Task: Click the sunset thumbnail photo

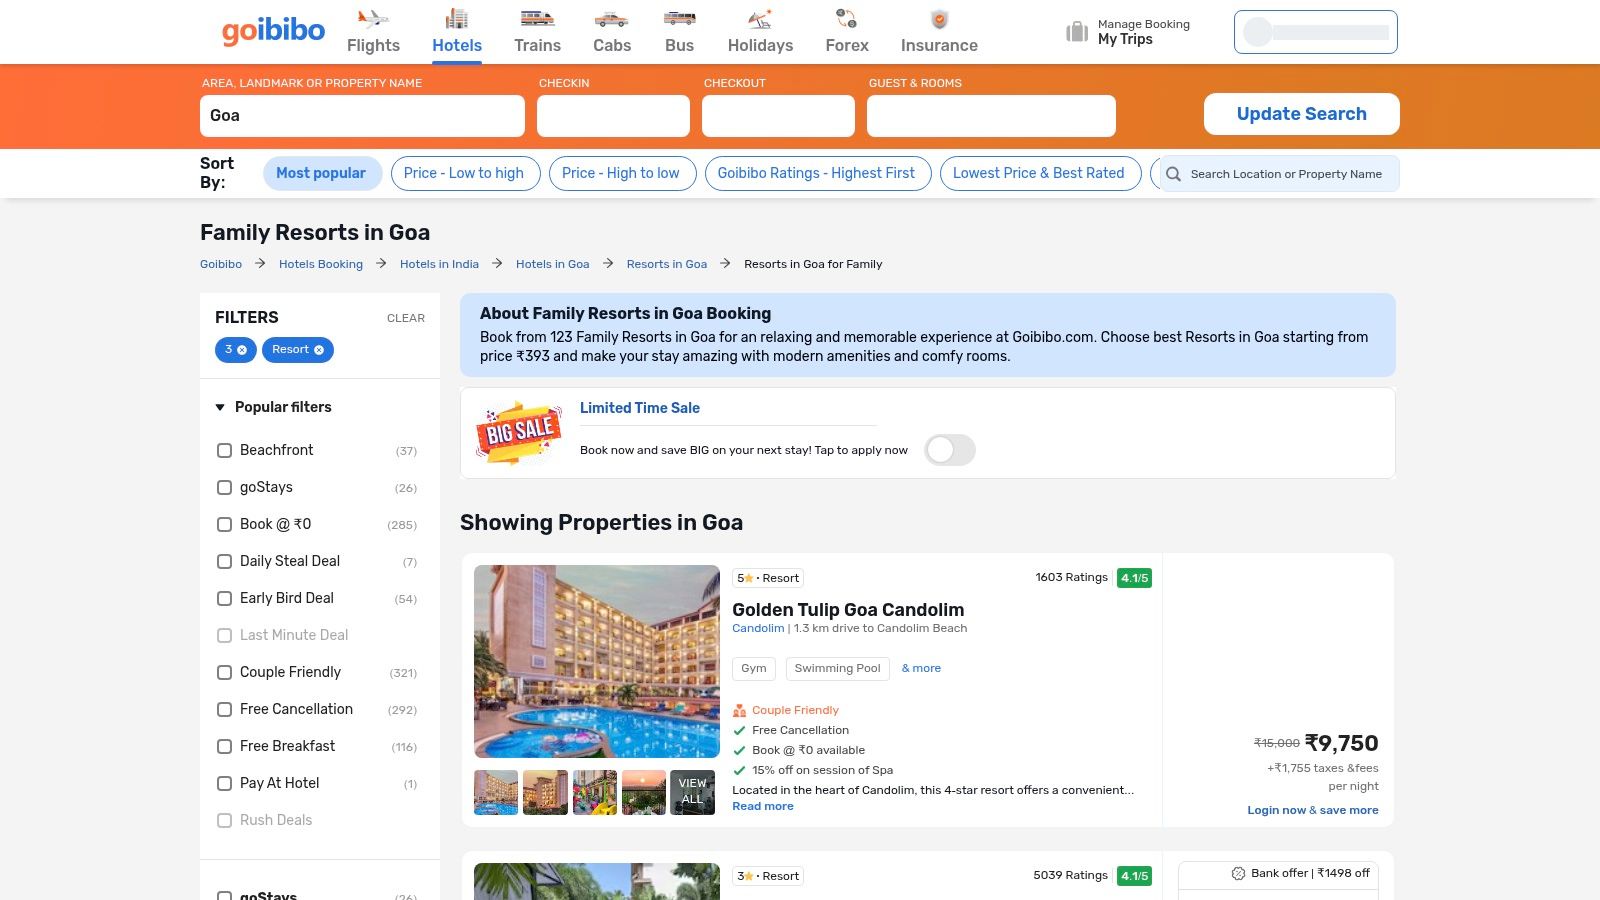Action: (643, 792)
